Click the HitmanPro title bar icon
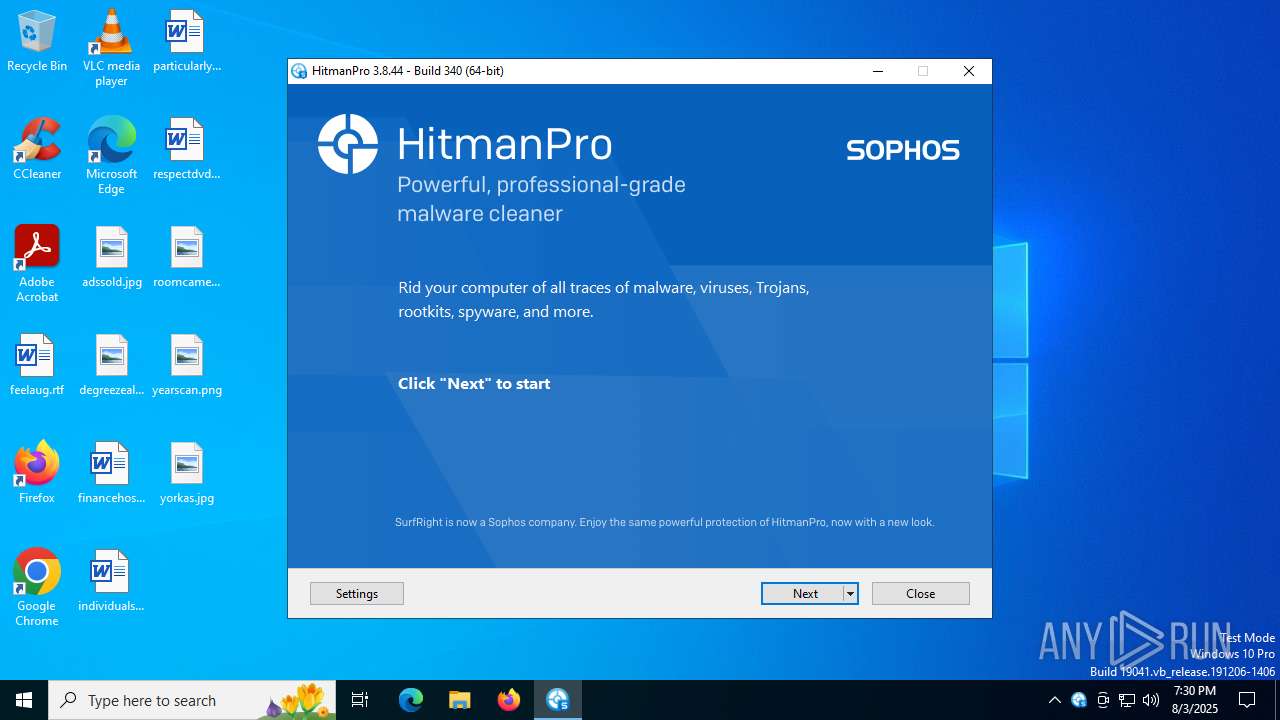The width and height of the screenshot is (1280, 720). (299, 71)
